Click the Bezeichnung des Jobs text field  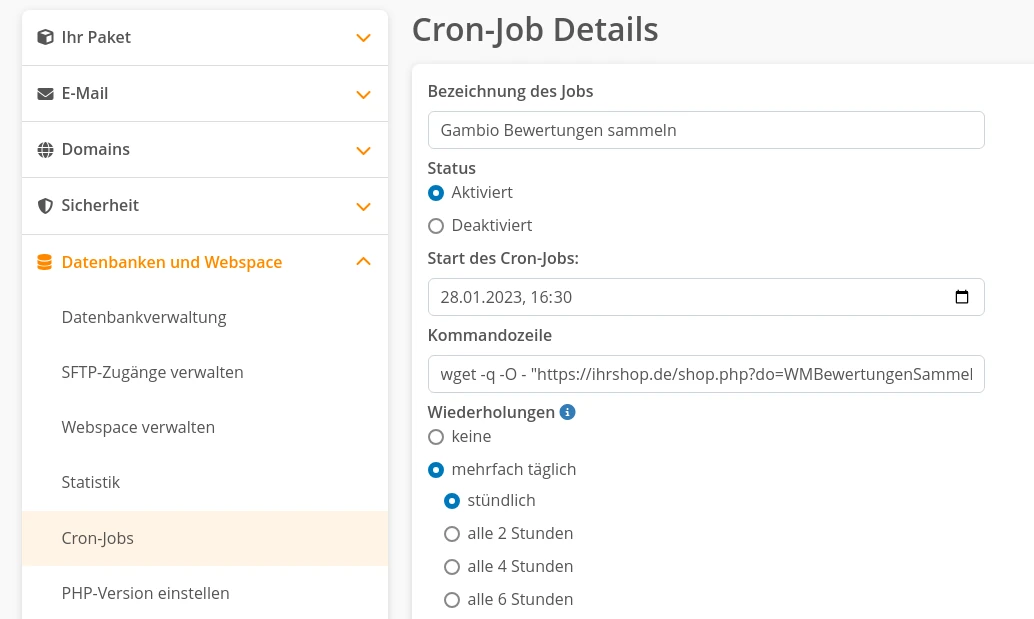coord(705,130)
